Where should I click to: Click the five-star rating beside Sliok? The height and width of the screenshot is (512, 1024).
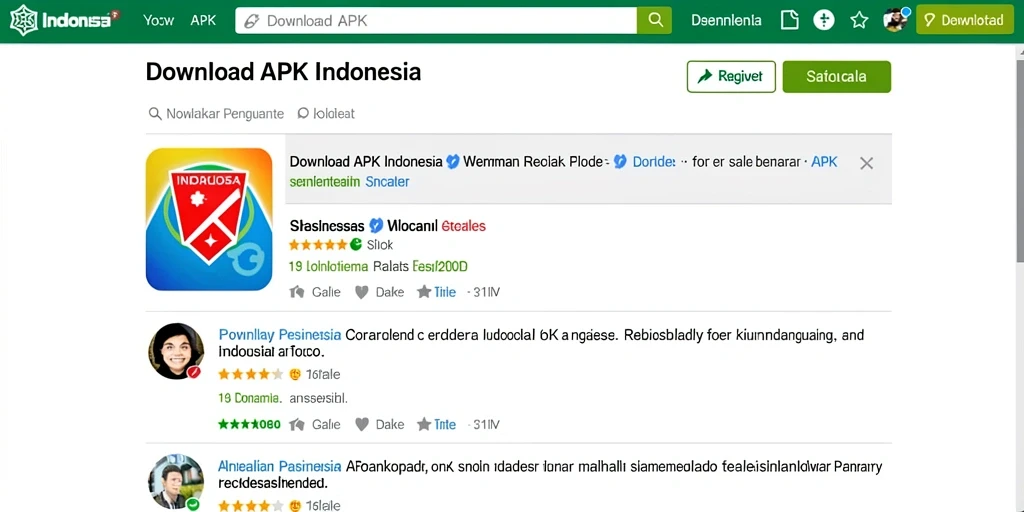[318, 245]
